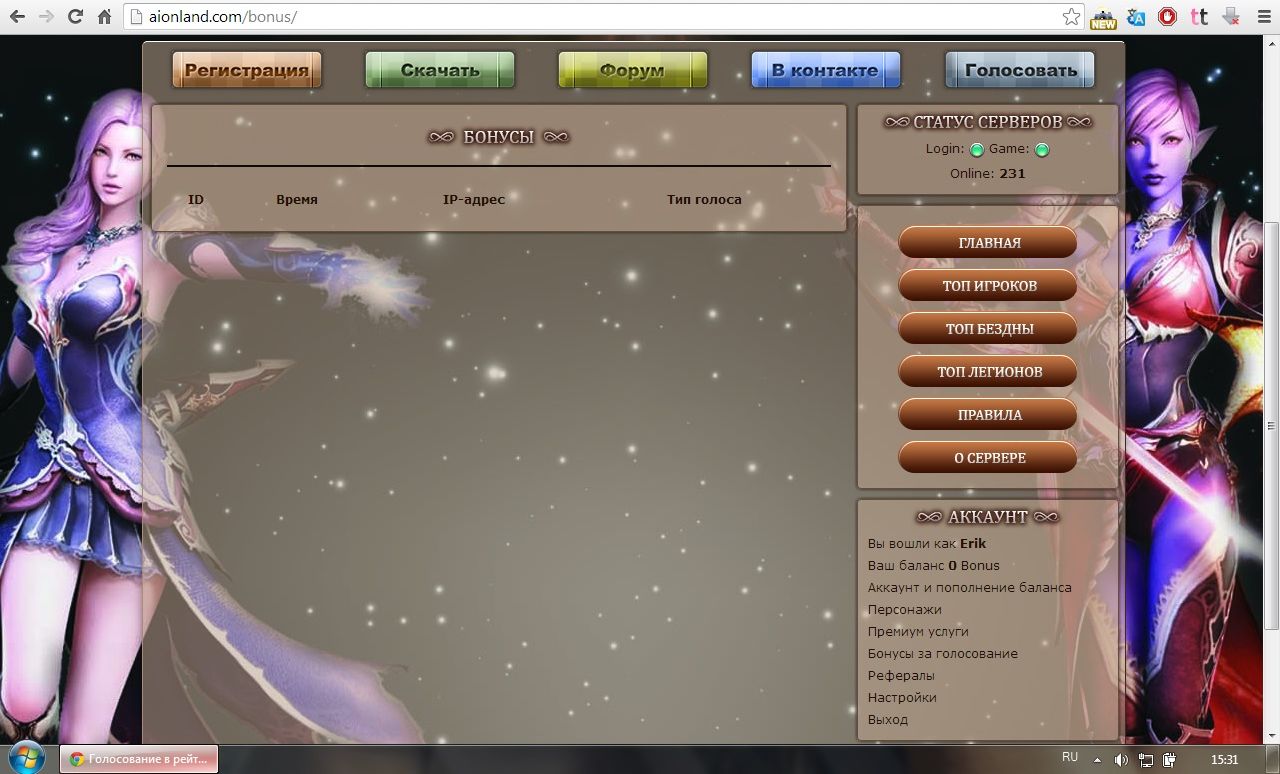
Task: Go back with the browser back arrow
Action: click(x=17, y=17)
